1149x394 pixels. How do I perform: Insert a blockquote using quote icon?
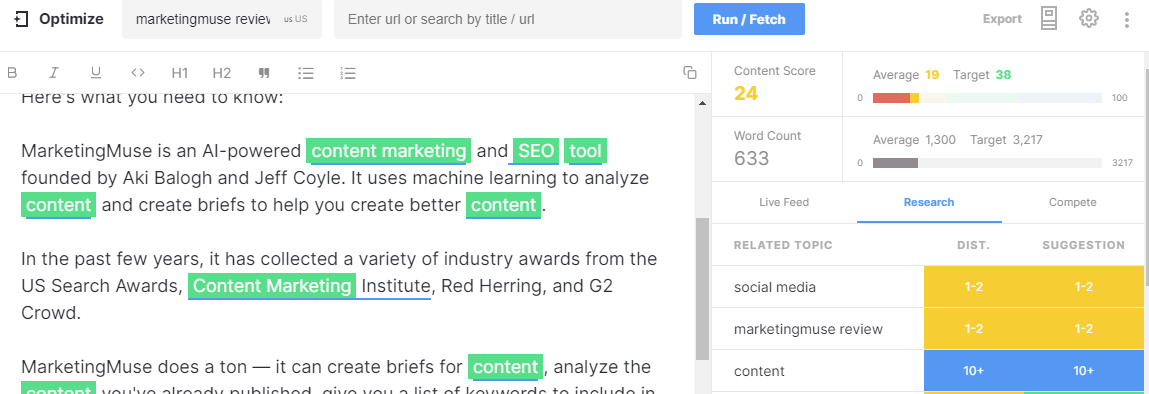tap(264, 73)
